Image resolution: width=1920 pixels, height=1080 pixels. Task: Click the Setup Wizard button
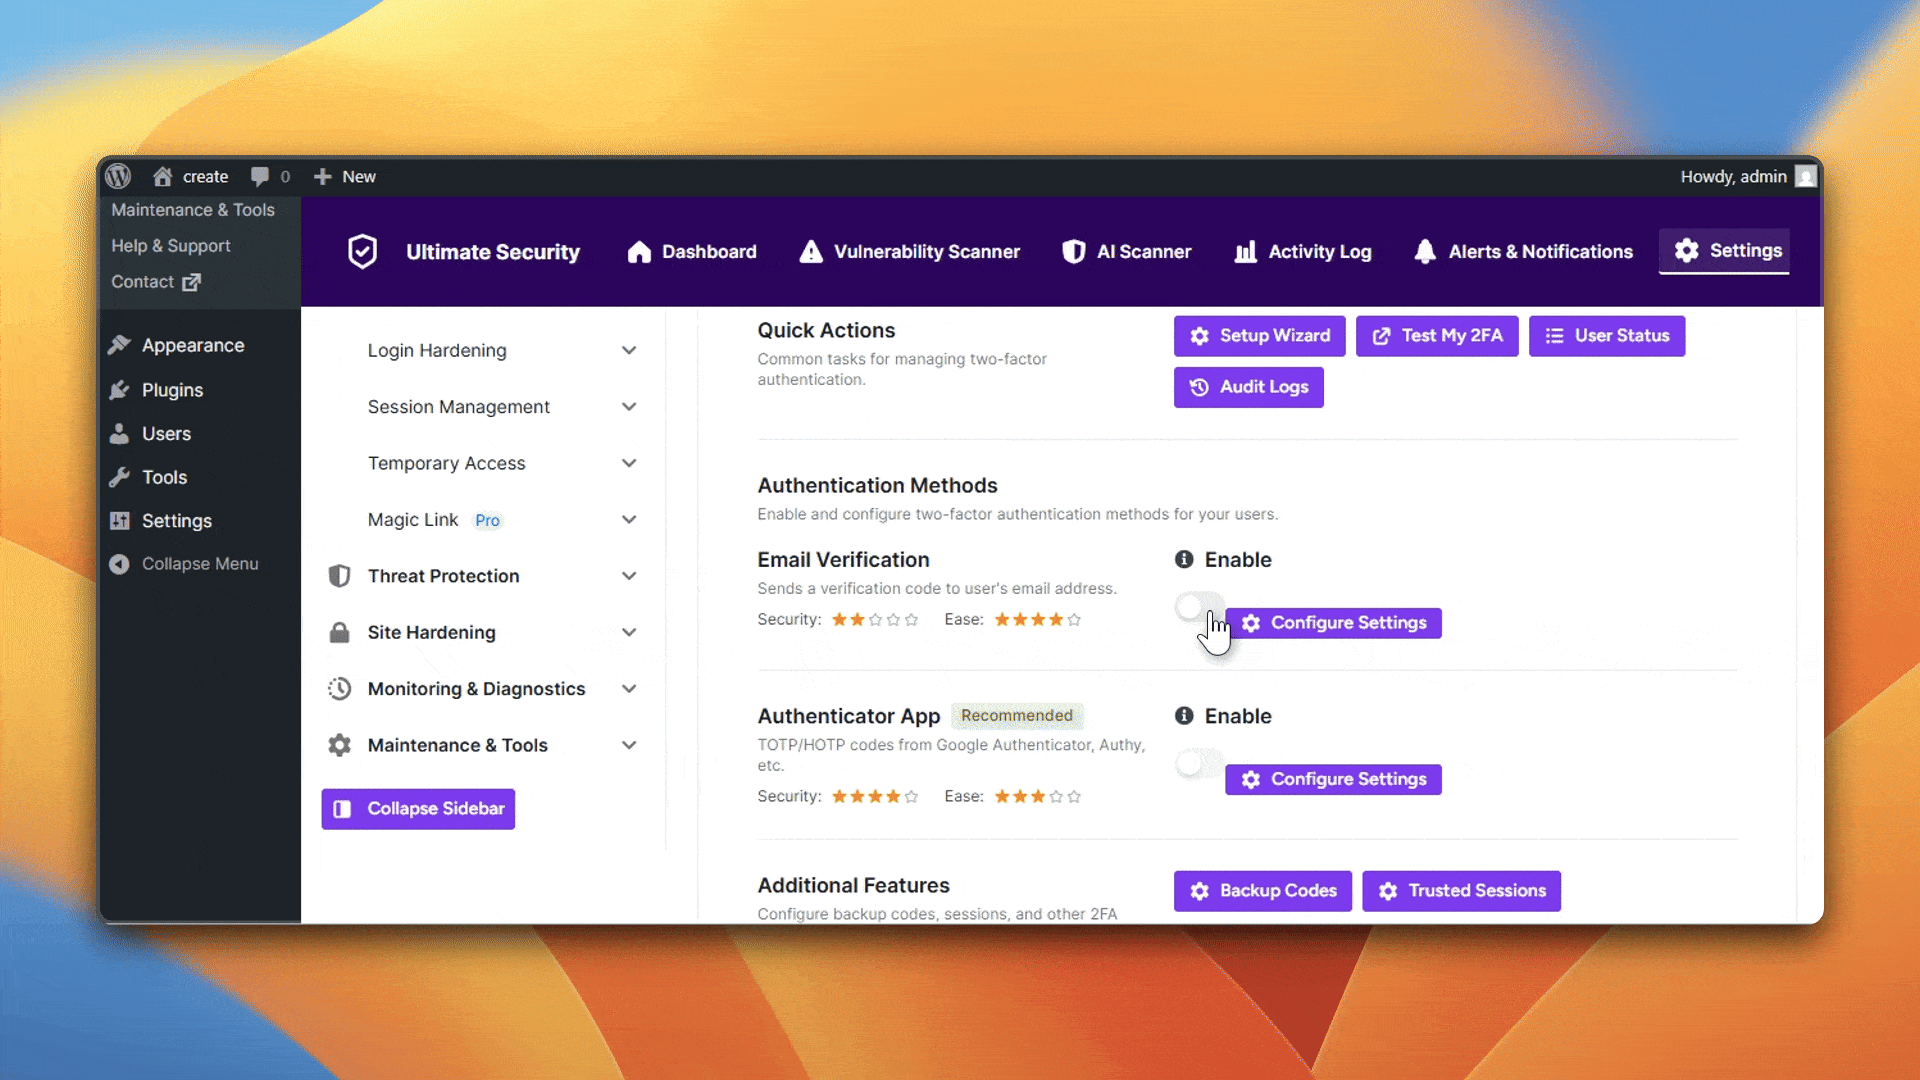click(x=1260, y=336)
